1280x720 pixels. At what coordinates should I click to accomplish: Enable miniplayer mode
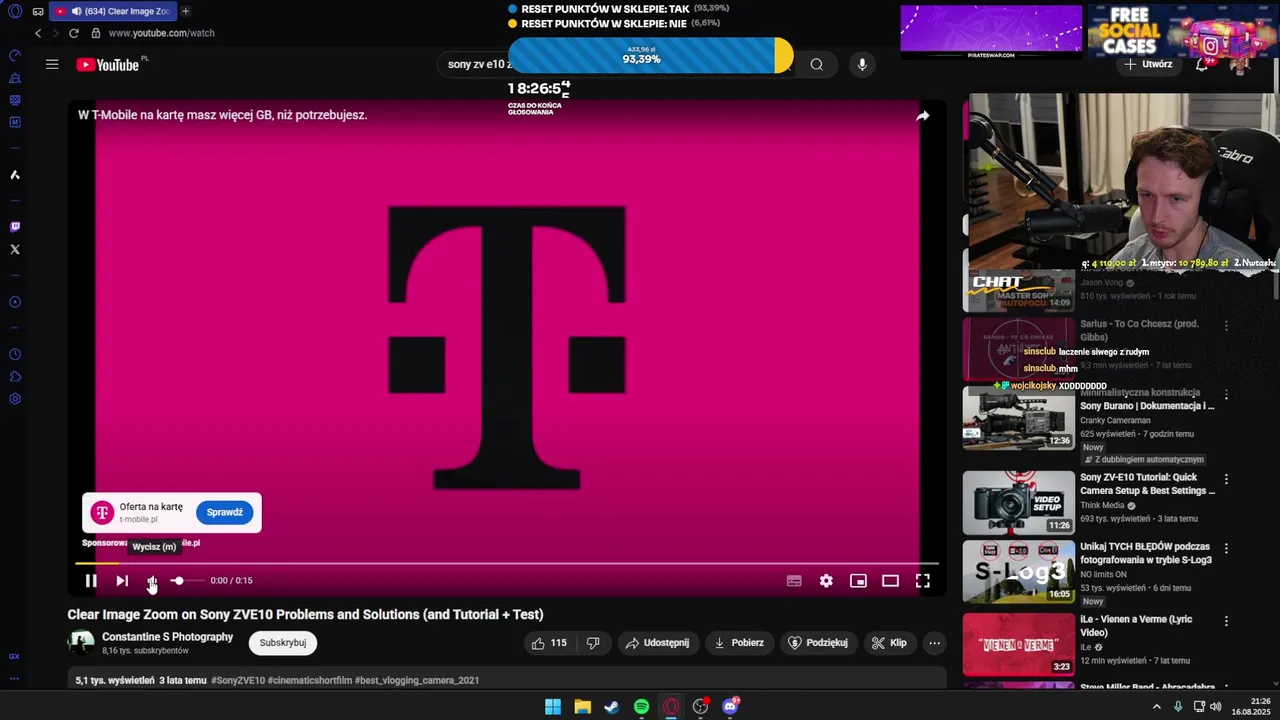pyautogui.click(x=858, y=581)
